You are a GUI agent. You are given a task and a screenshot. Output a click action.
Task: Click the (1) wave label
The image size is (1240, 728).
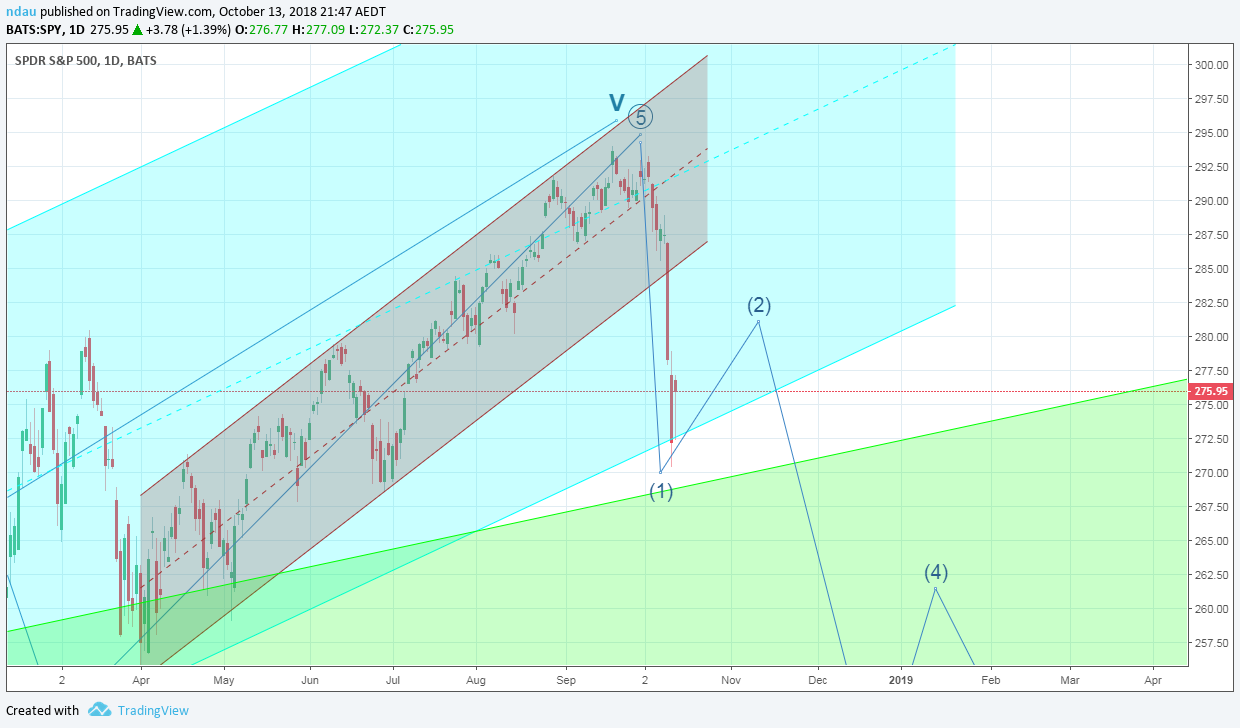[661, 491]
